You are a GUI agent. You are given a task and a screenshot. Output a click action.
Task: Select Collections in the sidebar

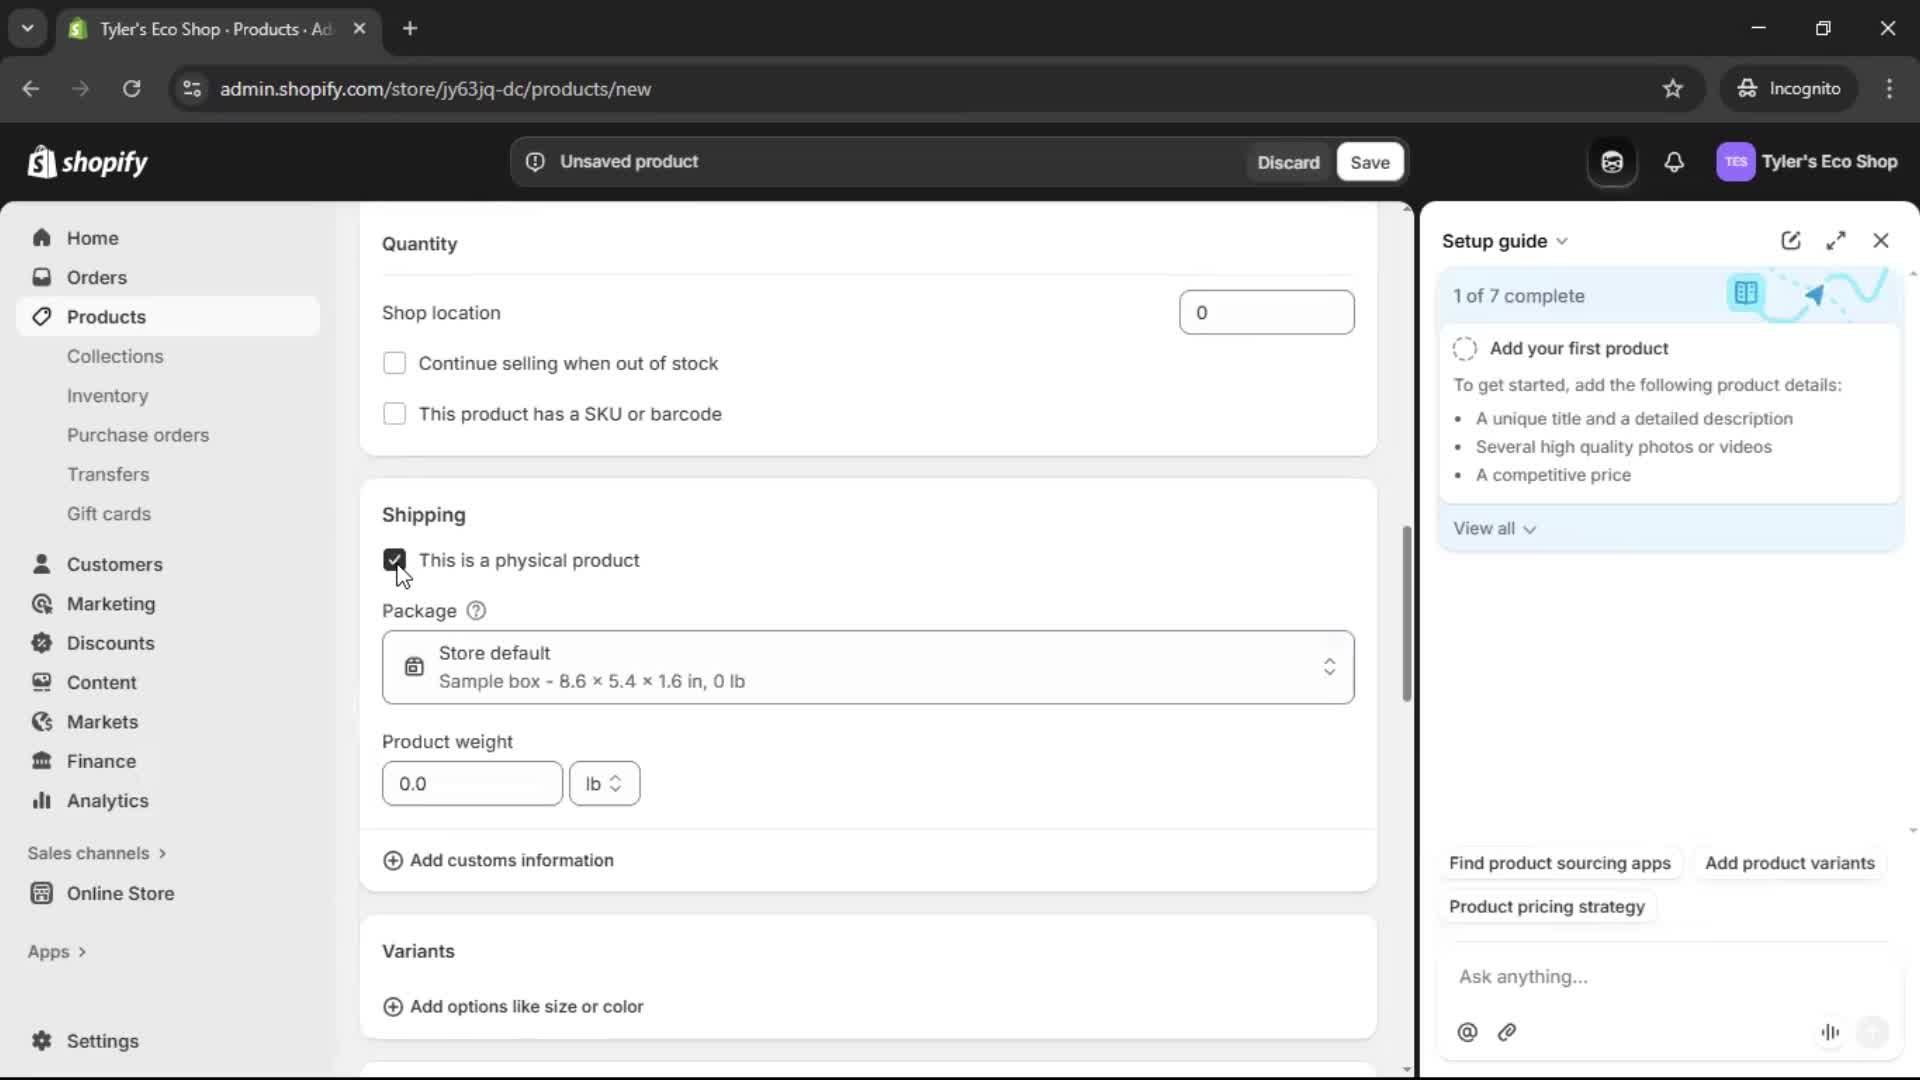point(115,356)
